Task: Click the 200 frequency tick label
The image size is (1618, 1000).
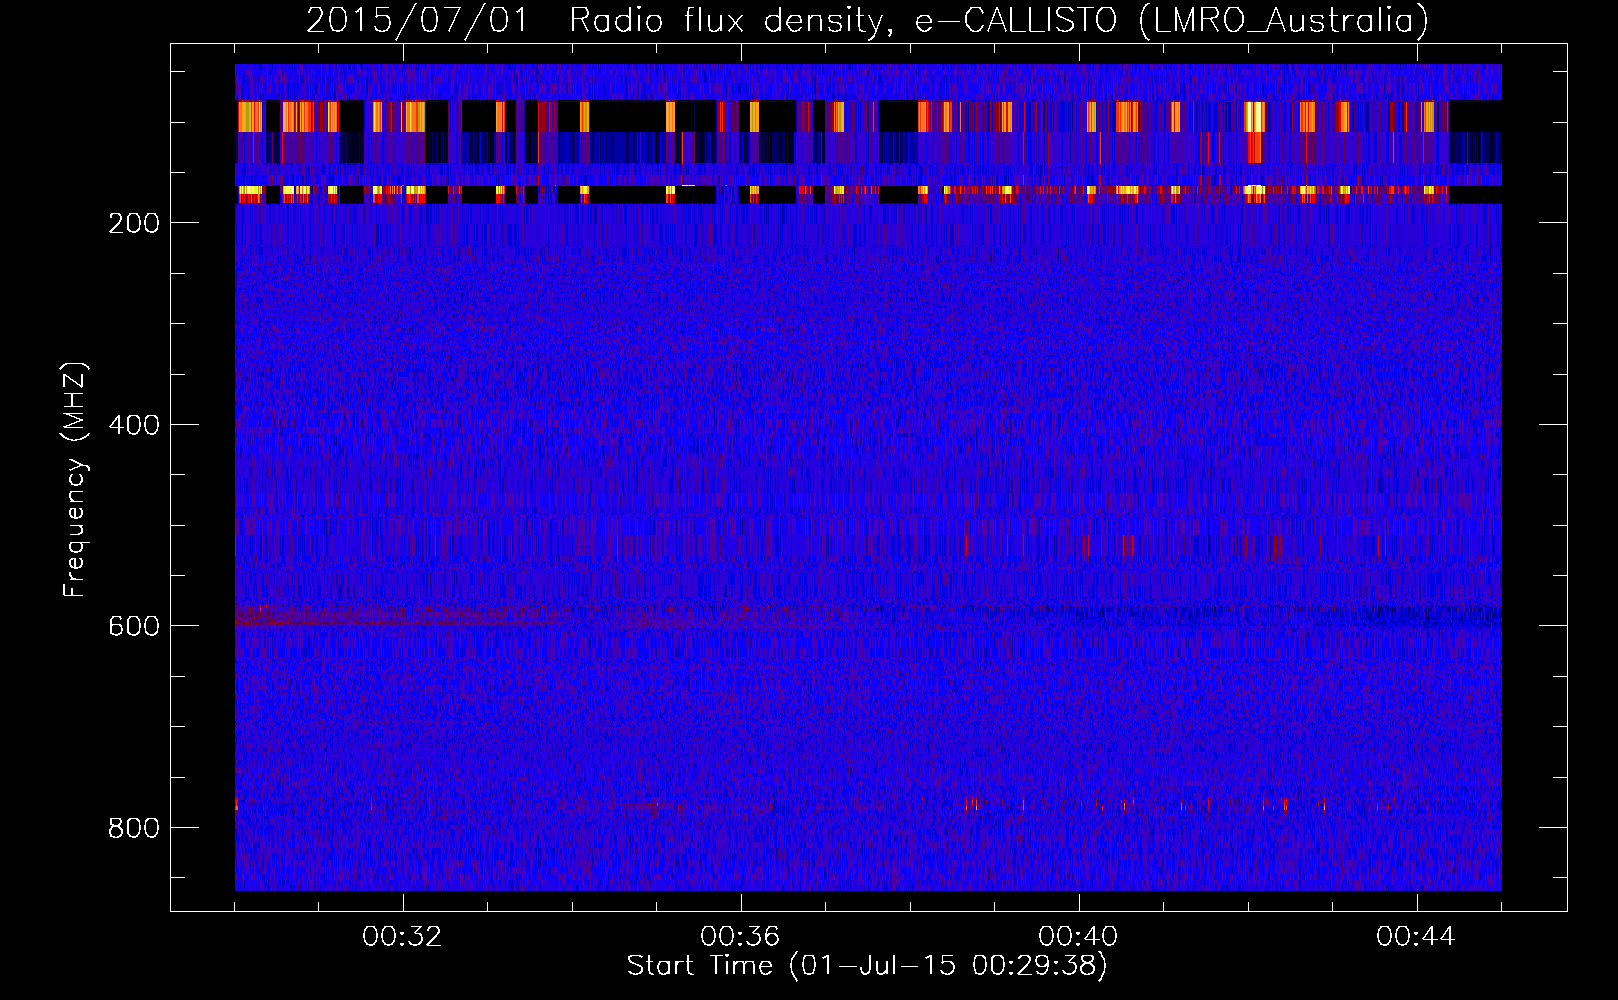Action: [134, 223]
